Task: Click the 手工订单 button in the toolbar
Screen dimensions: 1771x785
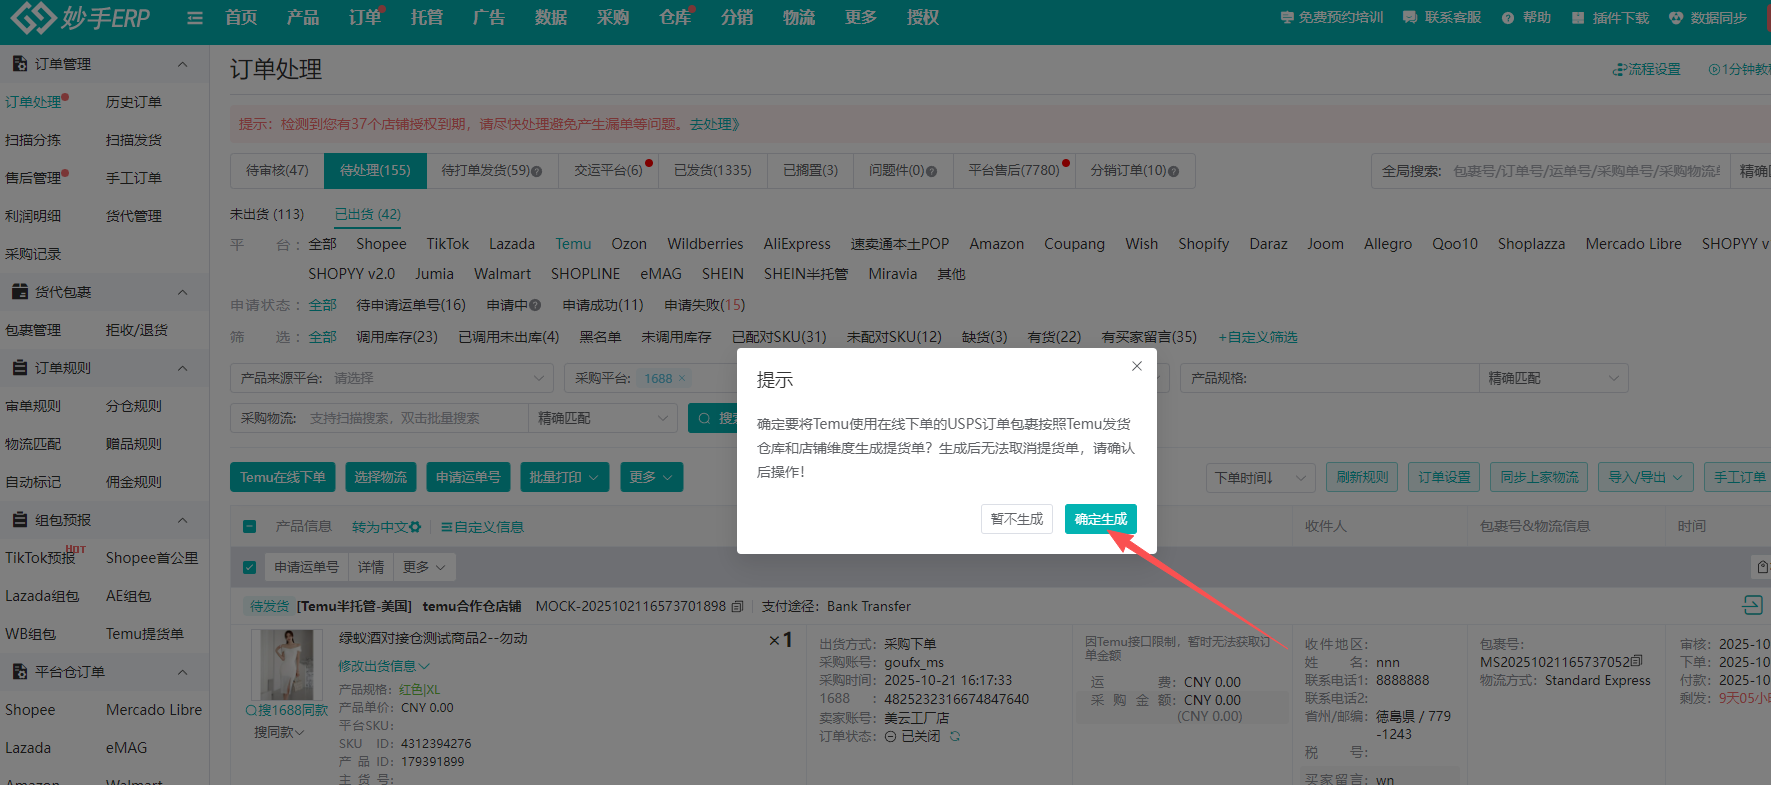Action: coord(1739,477)
